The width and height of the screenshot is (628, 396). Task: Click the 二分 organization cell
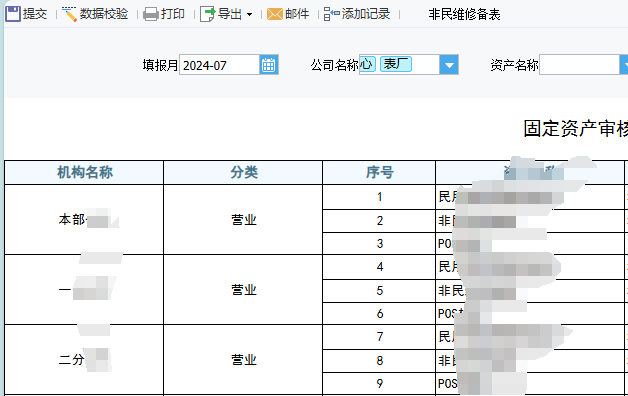click(84, 360)
